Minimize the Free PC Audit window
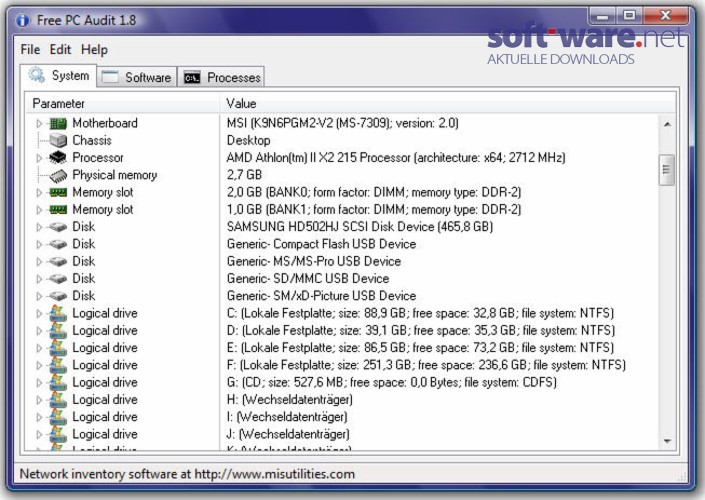The image size is (705, 500). click(603, 17)
